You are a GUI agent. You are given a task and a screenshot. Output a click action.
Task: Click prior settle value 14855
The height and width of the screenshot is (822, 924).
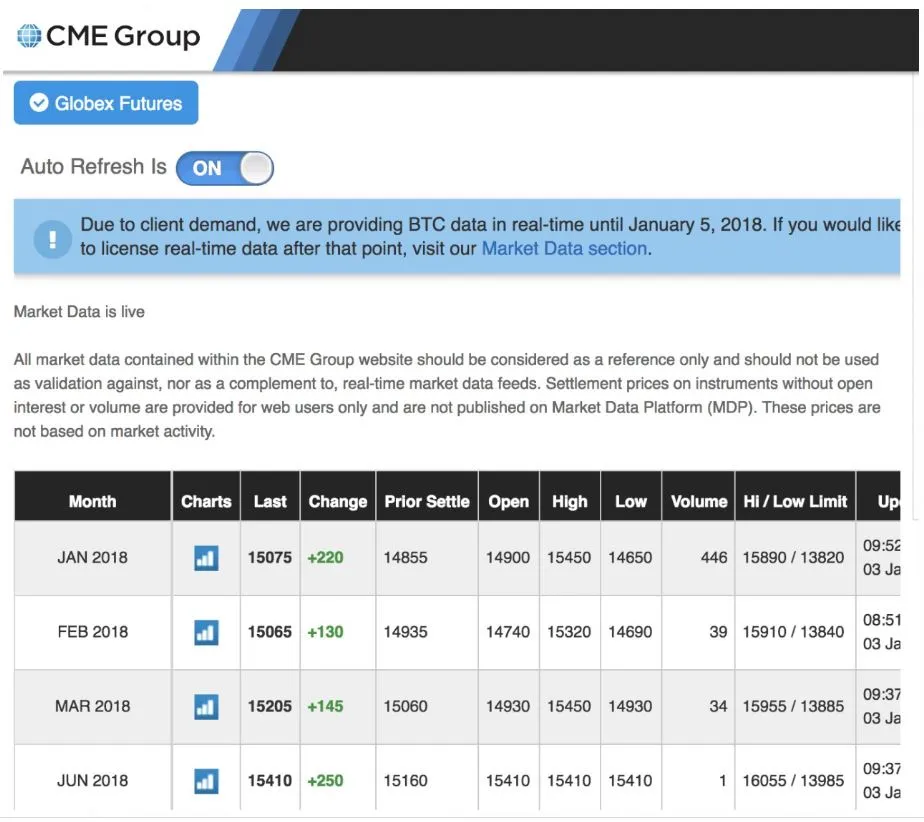point(405,557)
